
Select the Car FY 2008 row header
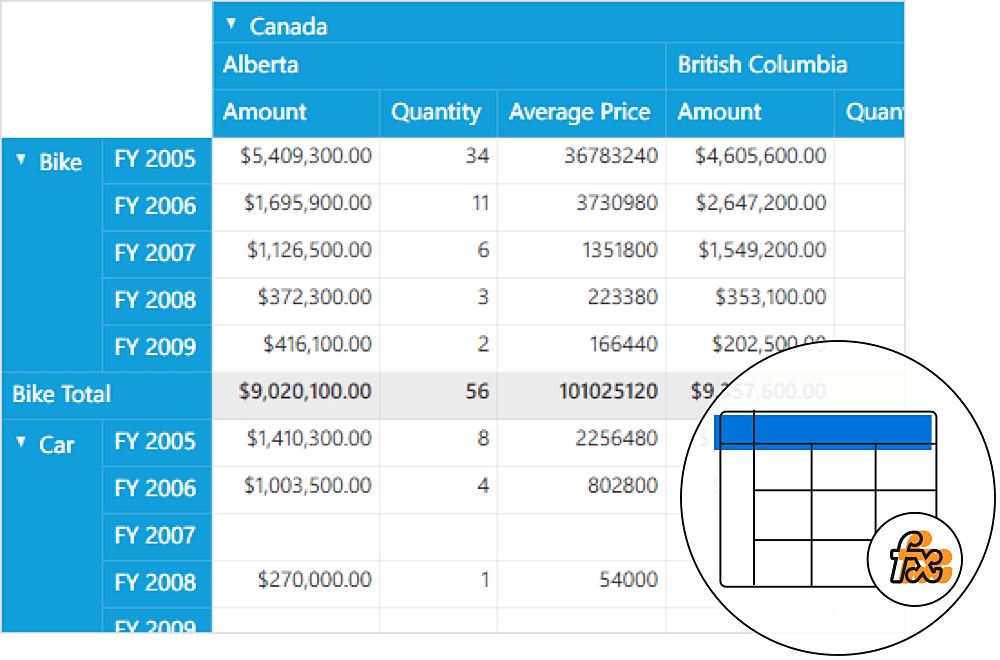[x=156, y=582]
